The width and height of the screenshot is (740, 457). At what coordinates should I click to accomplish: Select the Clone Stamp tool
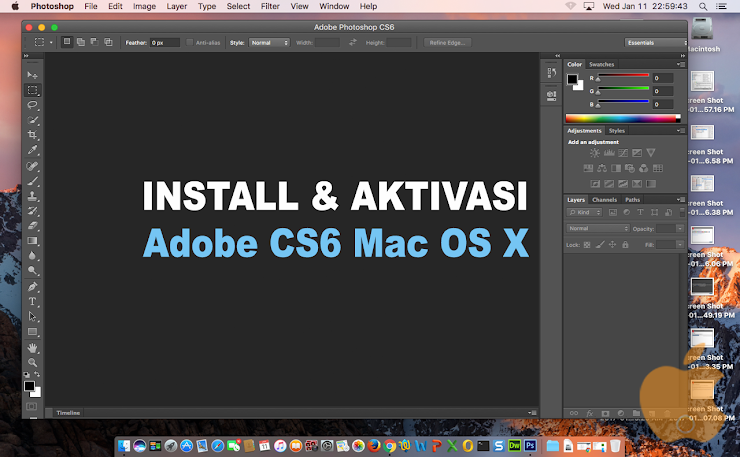coord(32,196)
